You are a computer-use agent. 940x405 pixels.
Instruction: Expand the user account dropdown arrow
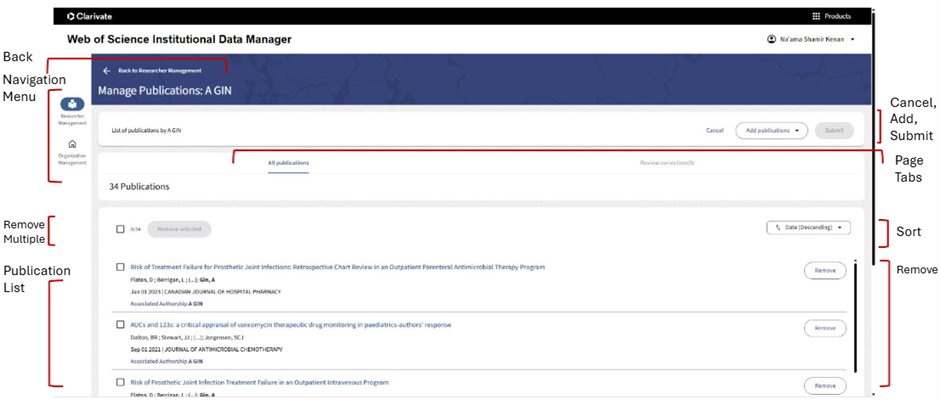pos(852,40)
